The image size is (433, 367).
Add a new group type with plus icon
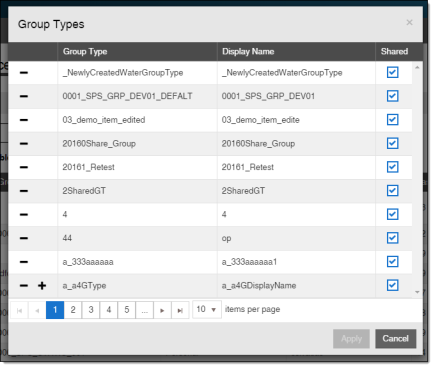coord(42,286)
